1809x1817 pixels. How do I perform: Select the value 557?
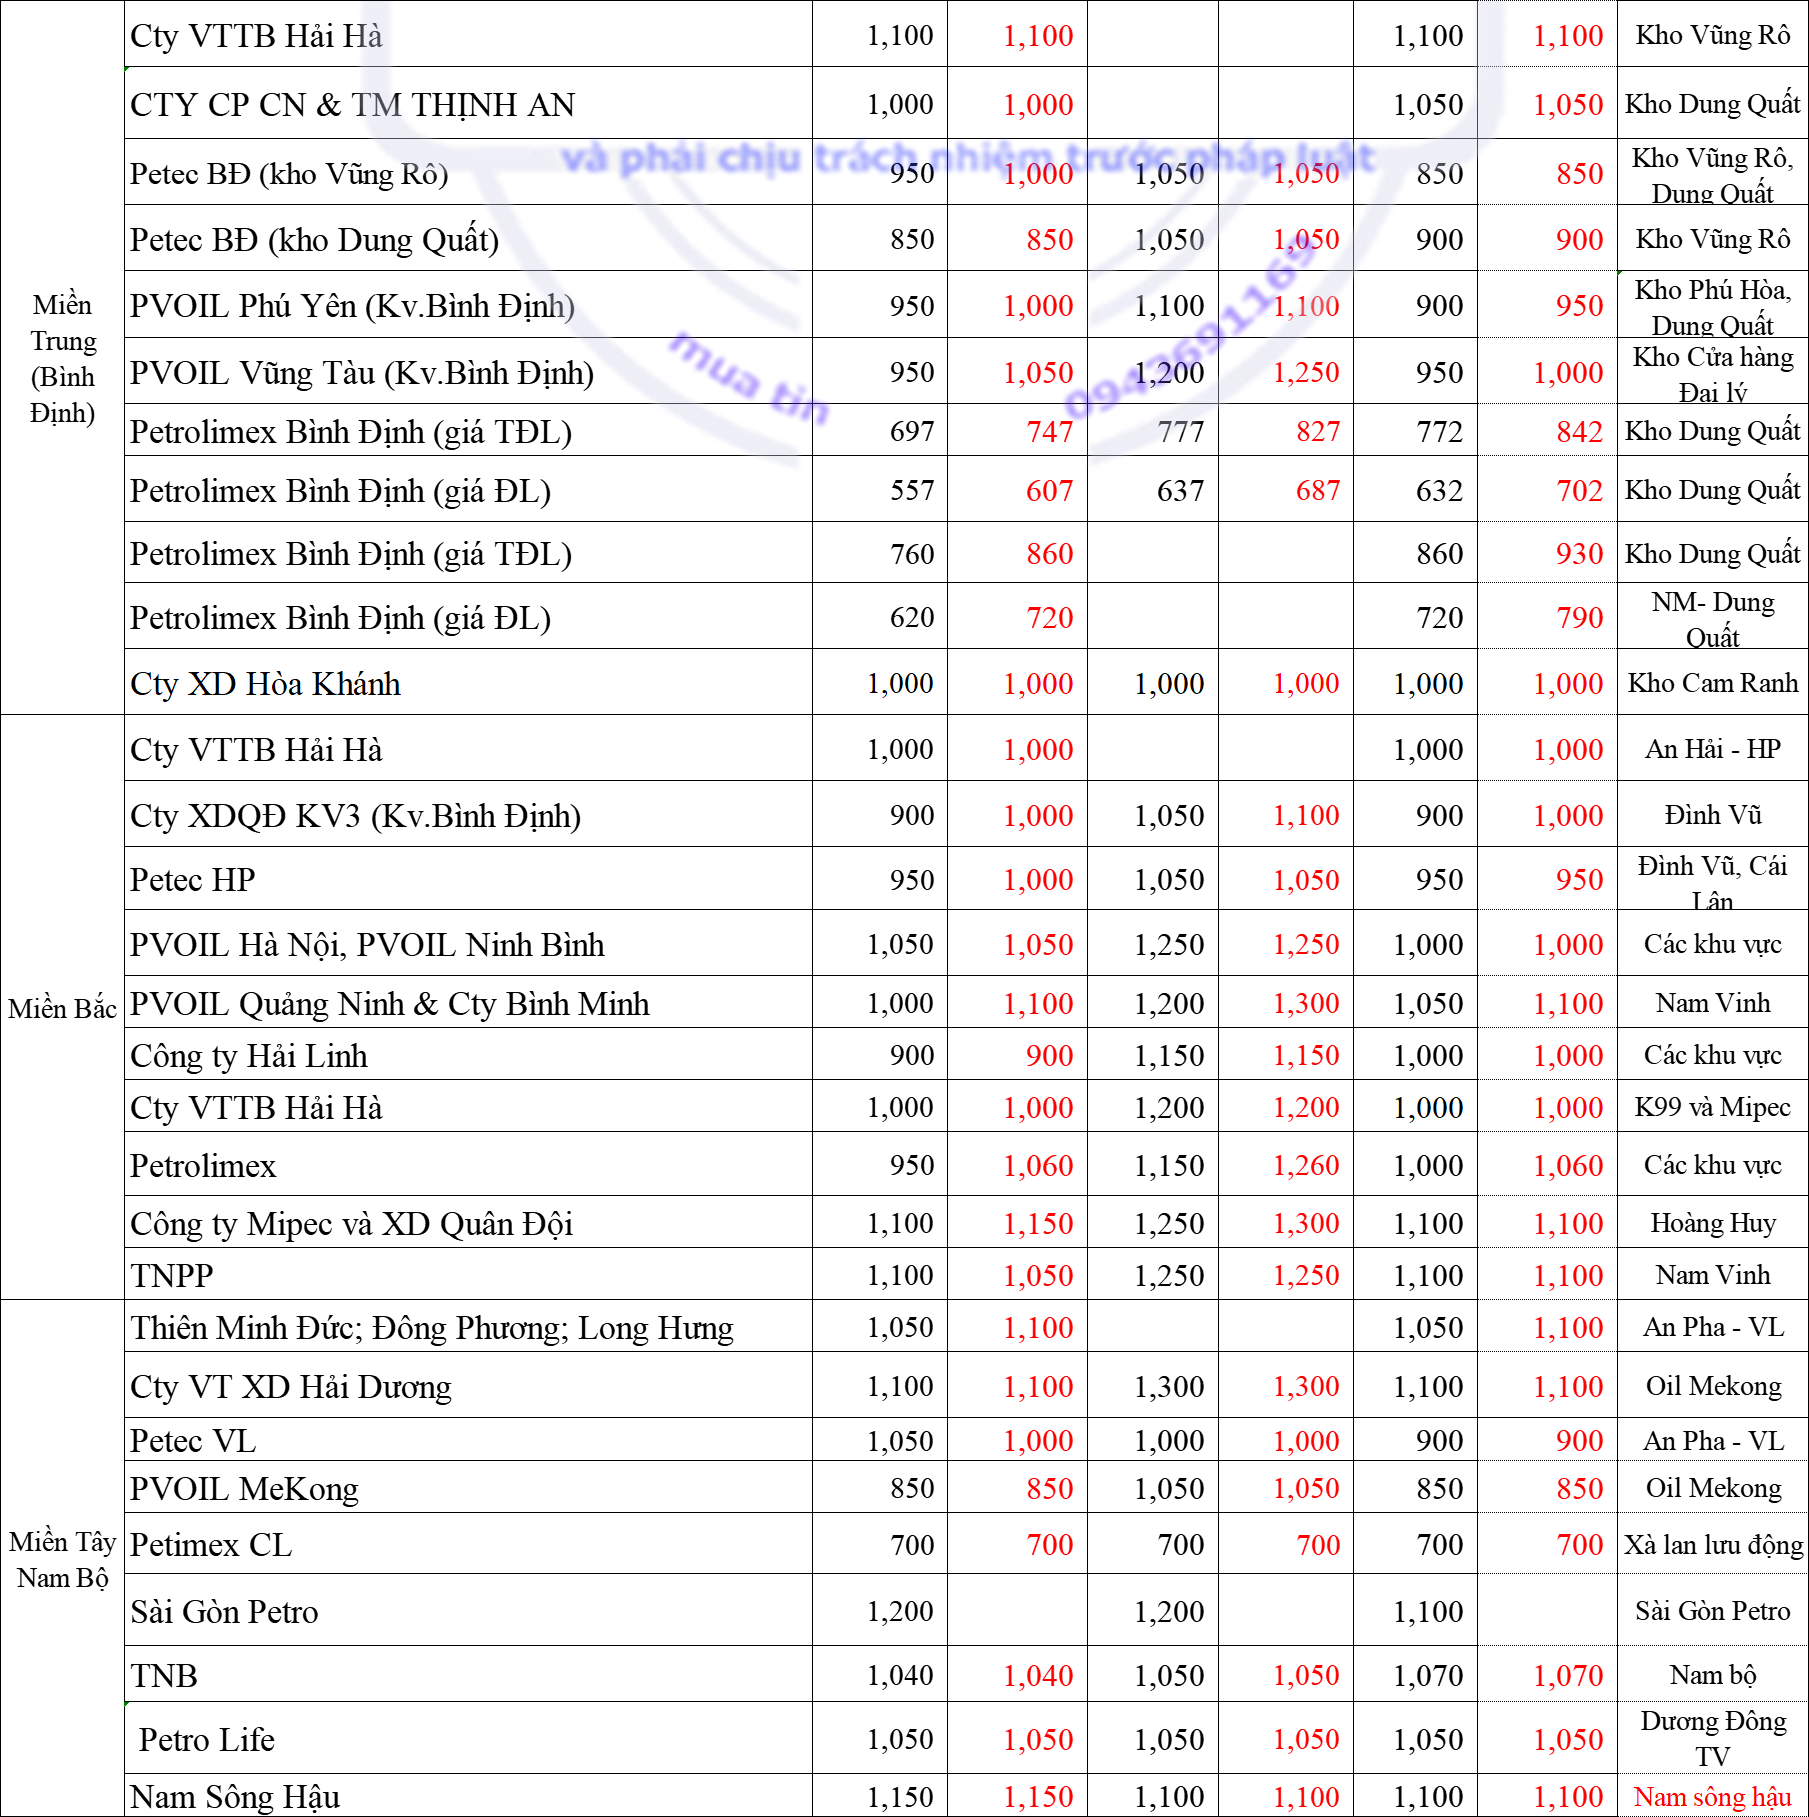click(911, 491)
